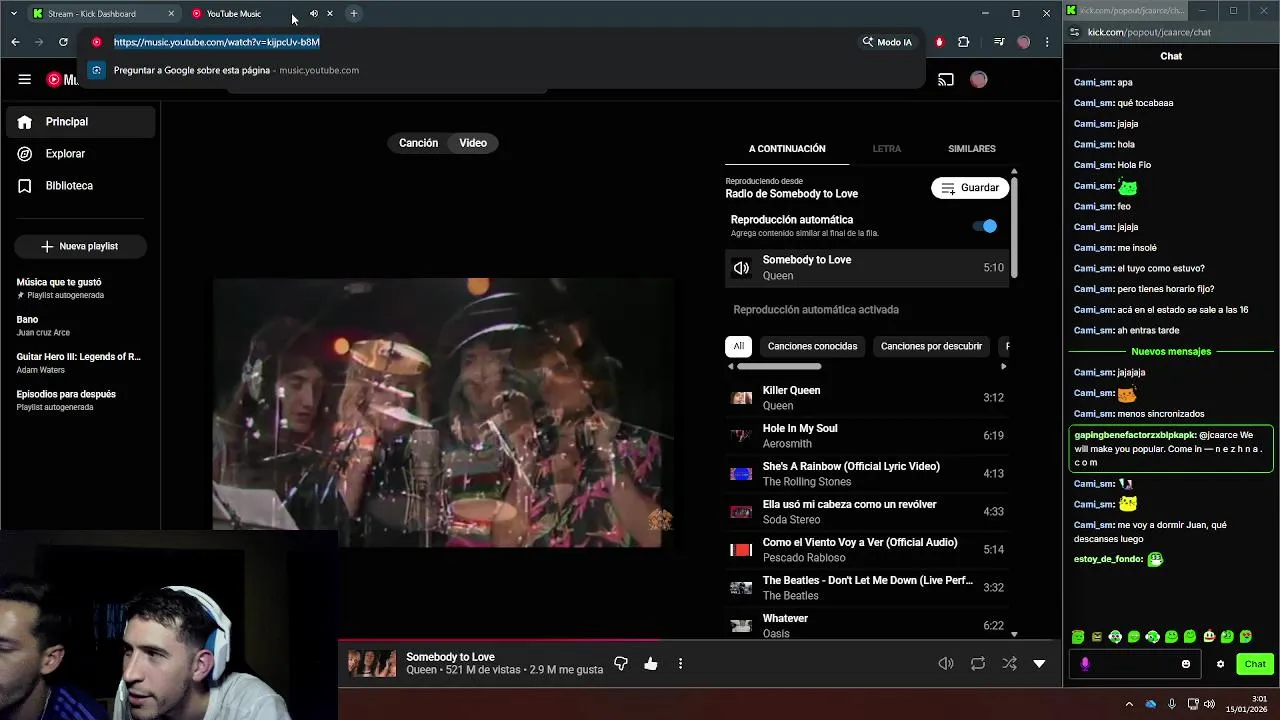
Task: Dislike Somebody to Love with thumbs down
Action: (x=621, y=663)
